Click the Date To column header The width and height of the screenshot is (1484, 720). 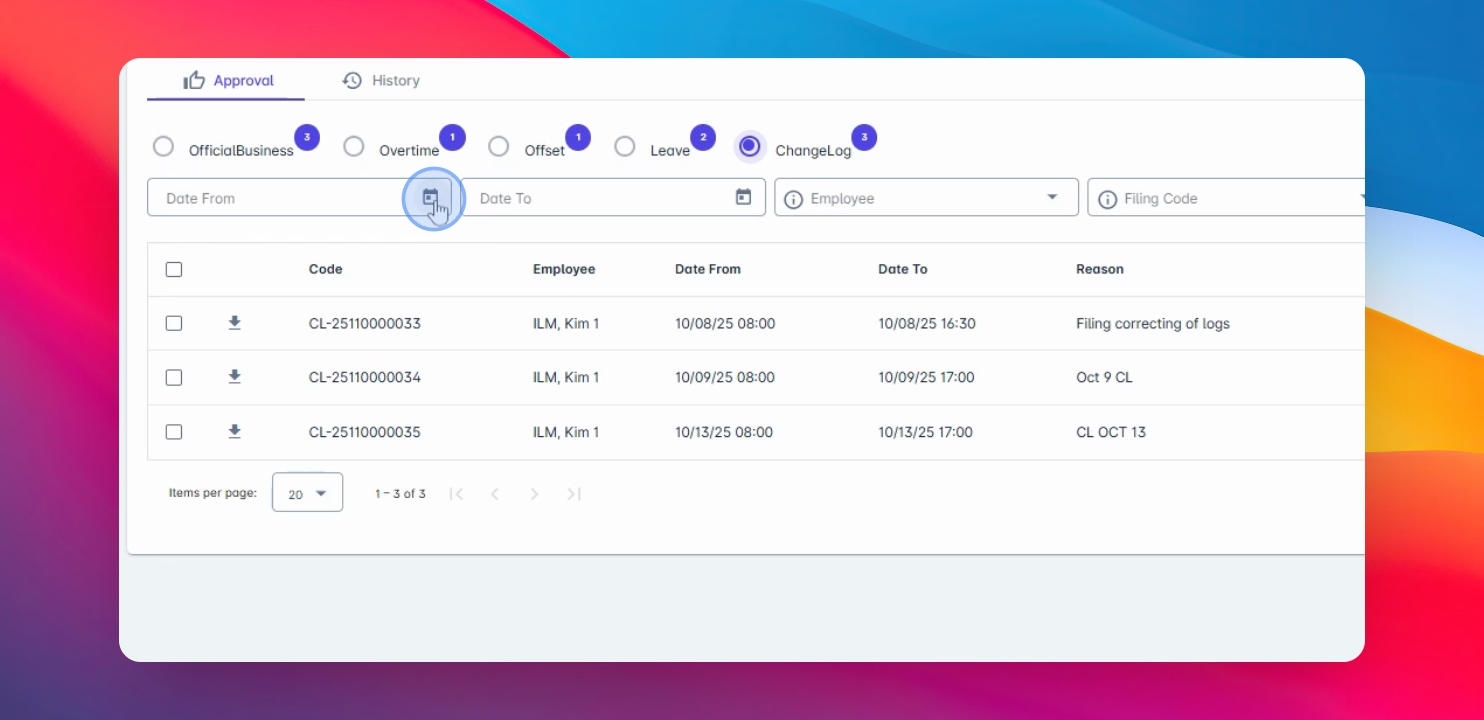click(903, 269)
